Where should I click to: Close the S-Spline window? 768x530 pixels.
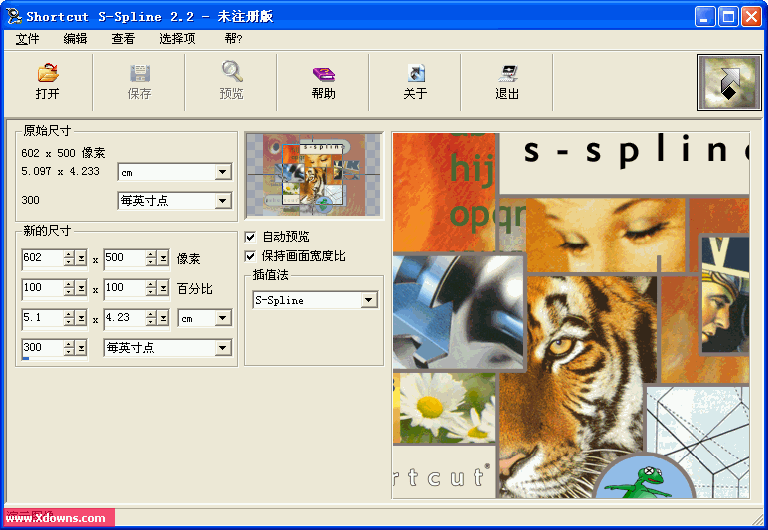coord(751,17)
